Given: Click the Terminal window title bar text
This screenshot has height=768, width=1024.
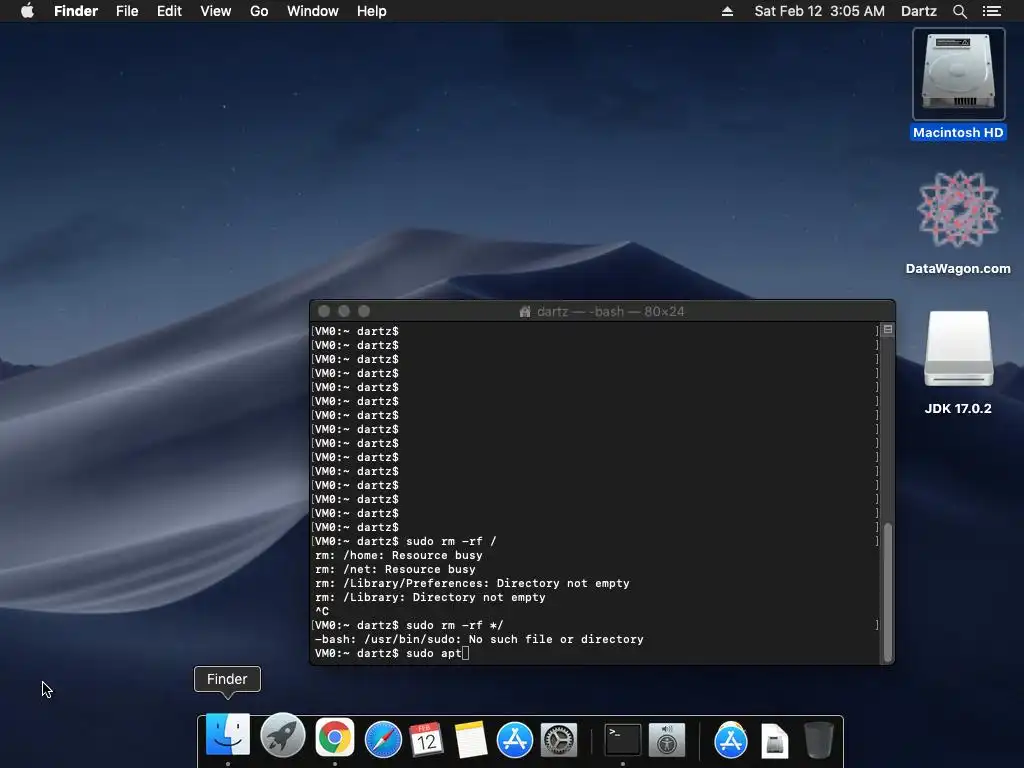Looking at the screenshot, I should click(610, 312).
